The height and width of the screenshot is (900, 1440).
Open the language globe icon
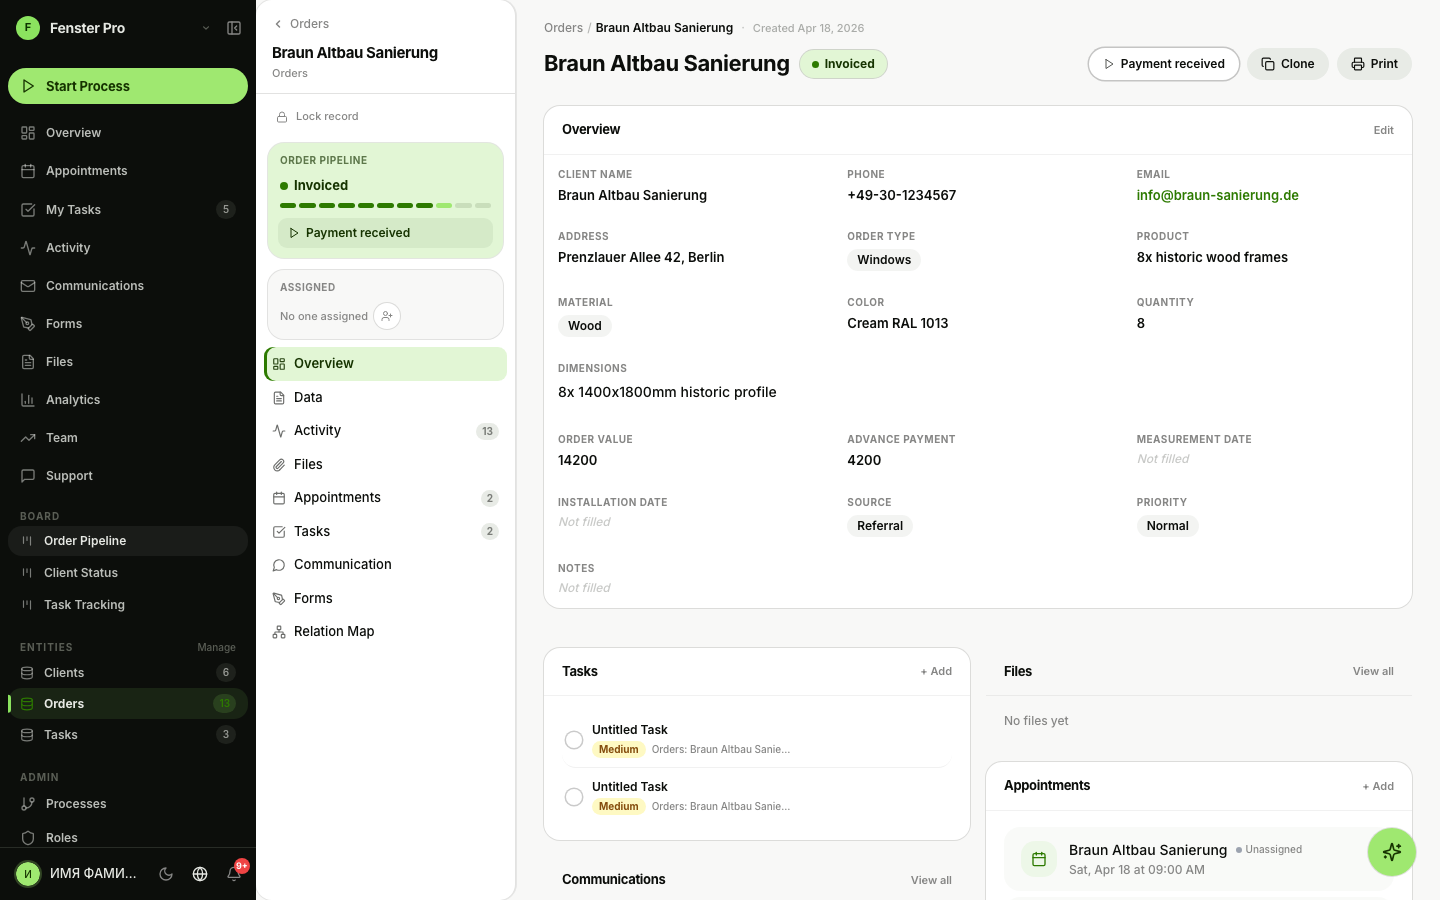click(x=200, y=874)
